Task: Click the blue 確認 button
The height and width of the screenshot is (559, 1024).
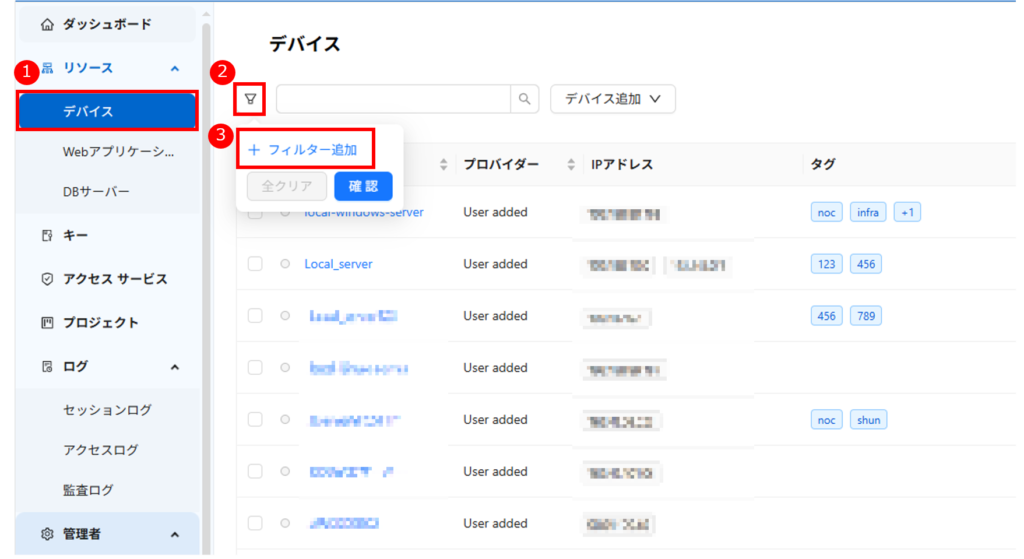Action: (x=363, y=186)
